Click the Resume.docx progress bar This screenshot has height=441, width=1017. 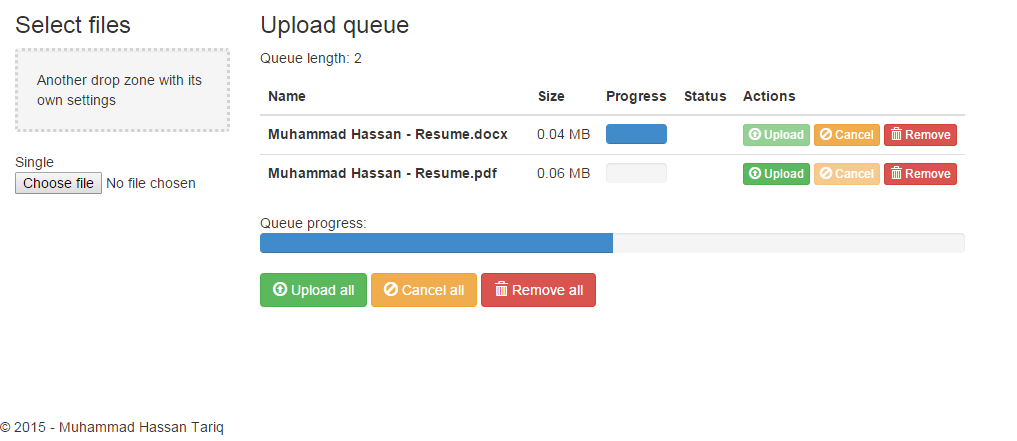point(636,134)
